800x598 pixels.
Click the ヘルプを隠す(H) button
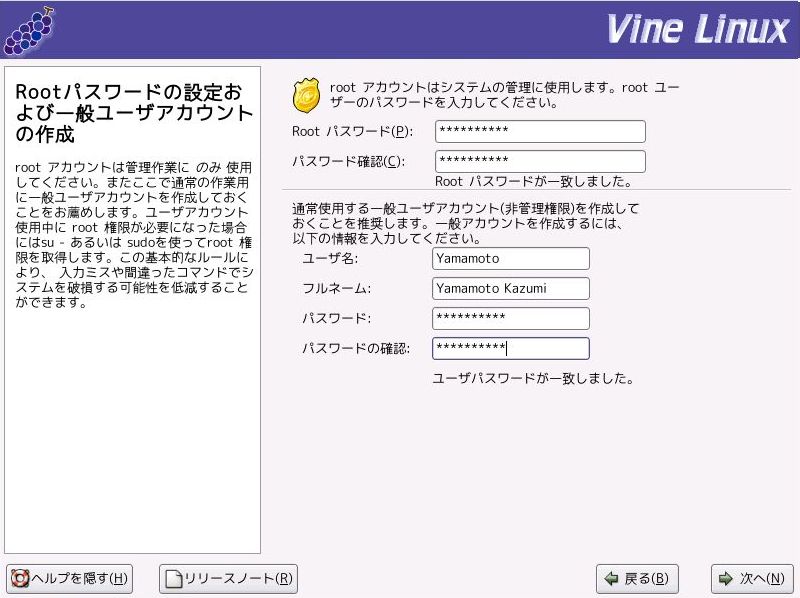click(x=69, y=579)
